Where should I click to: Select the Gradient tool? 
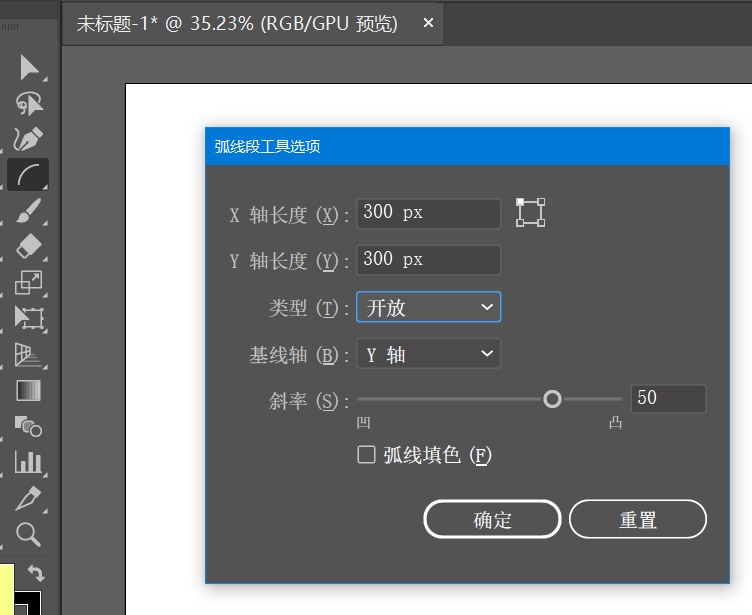pos(29,390)
